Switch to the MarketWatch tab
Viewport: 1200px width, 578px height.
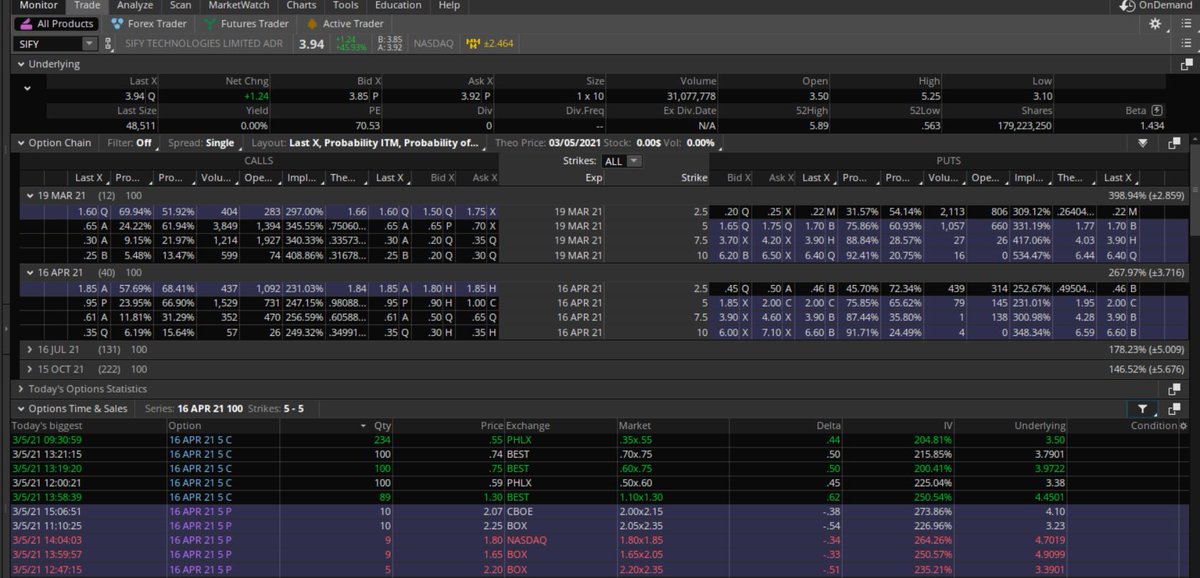pos(239,5)
